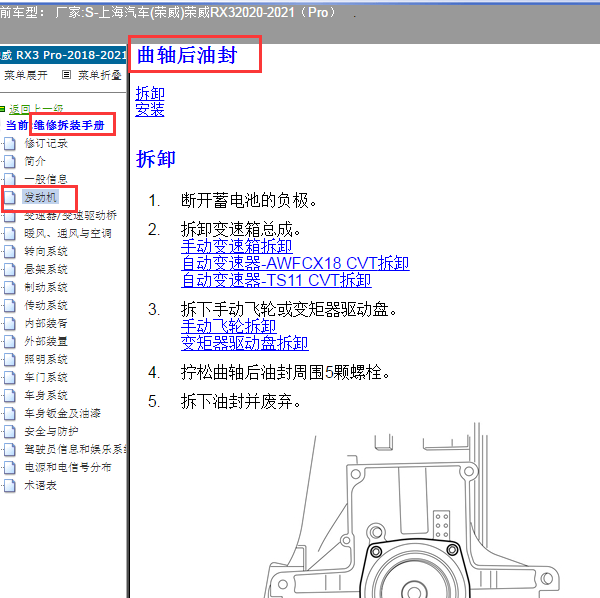Image resolution: width=600 pixels, height=598 pixels.
Task: Open 外部装置 section
Action: click(46, 341)
